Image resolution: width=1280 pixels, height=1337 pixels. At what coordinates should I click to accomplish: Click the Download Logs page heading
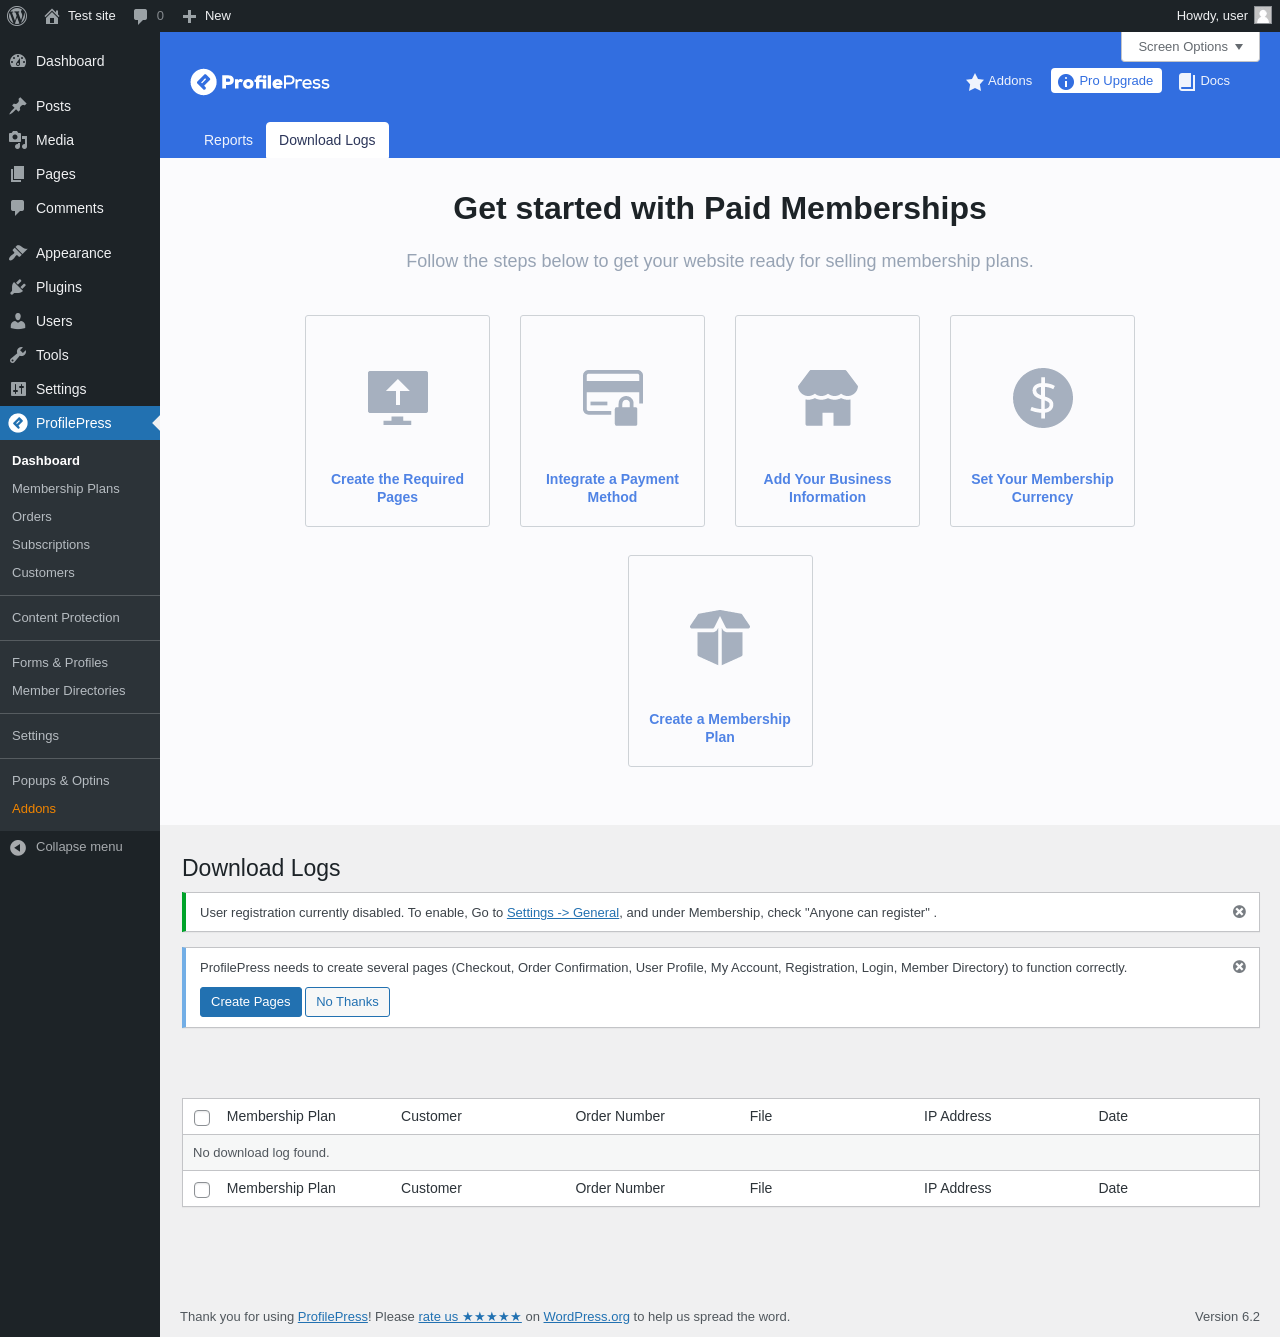tap(261, 868)
